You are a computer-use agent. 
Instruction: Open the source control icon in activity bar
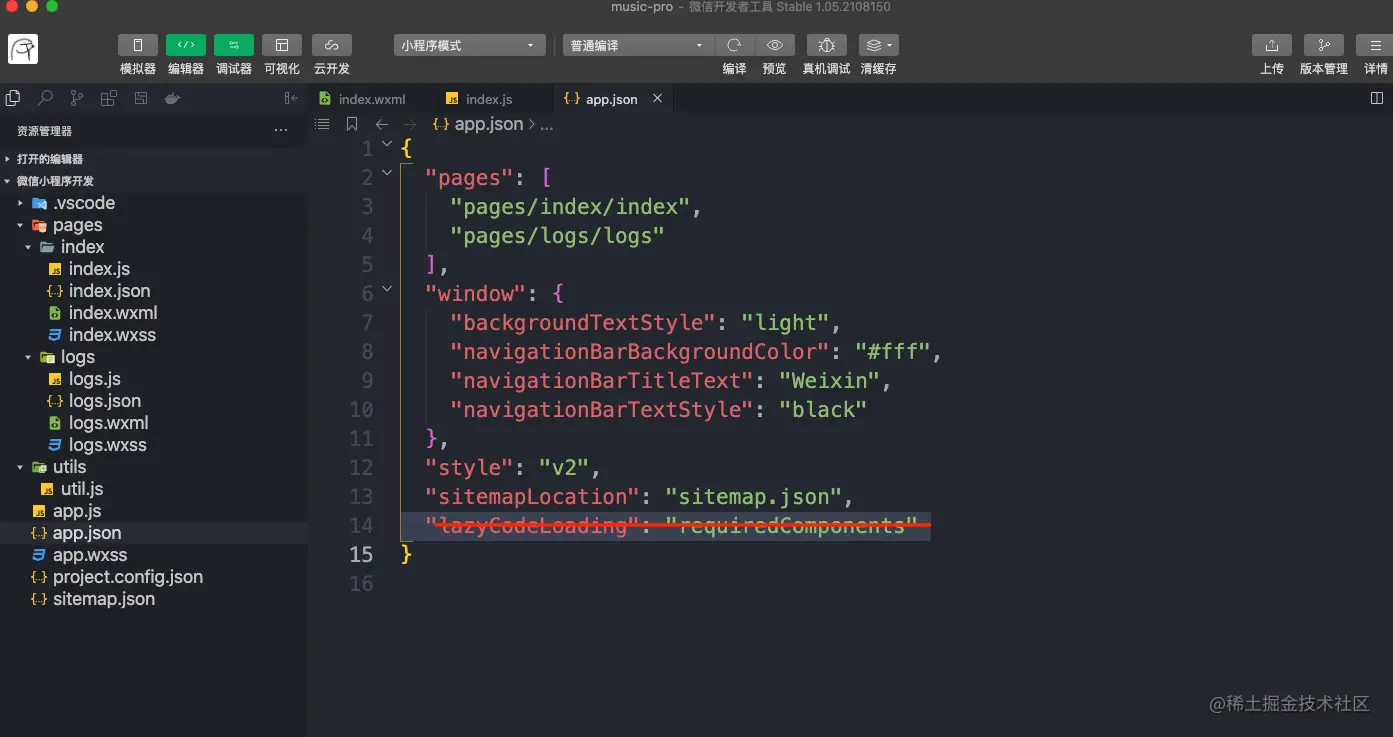(77, 98)
